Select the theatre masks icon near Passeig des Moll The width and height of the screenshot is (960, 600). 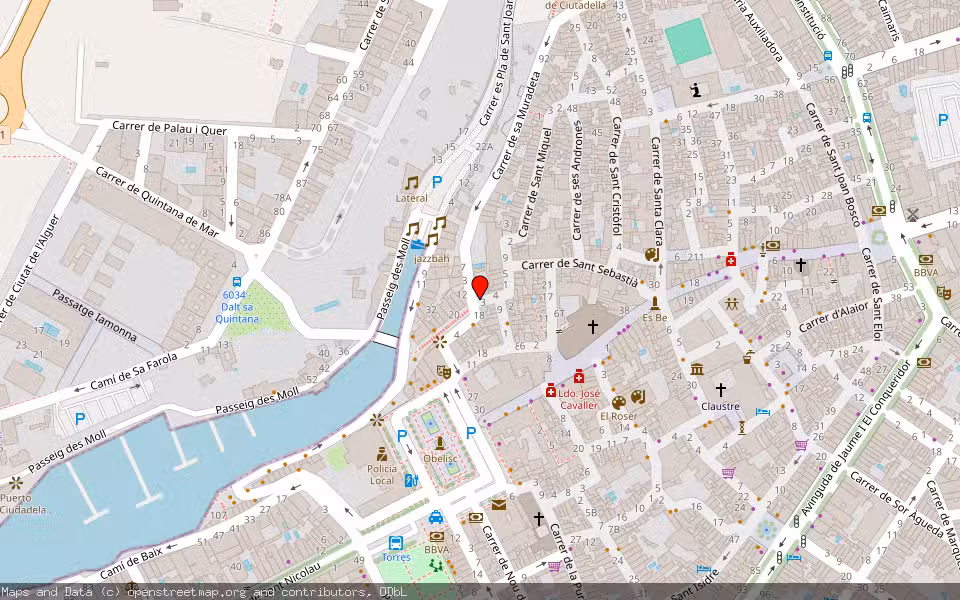(x=443, y=371)
